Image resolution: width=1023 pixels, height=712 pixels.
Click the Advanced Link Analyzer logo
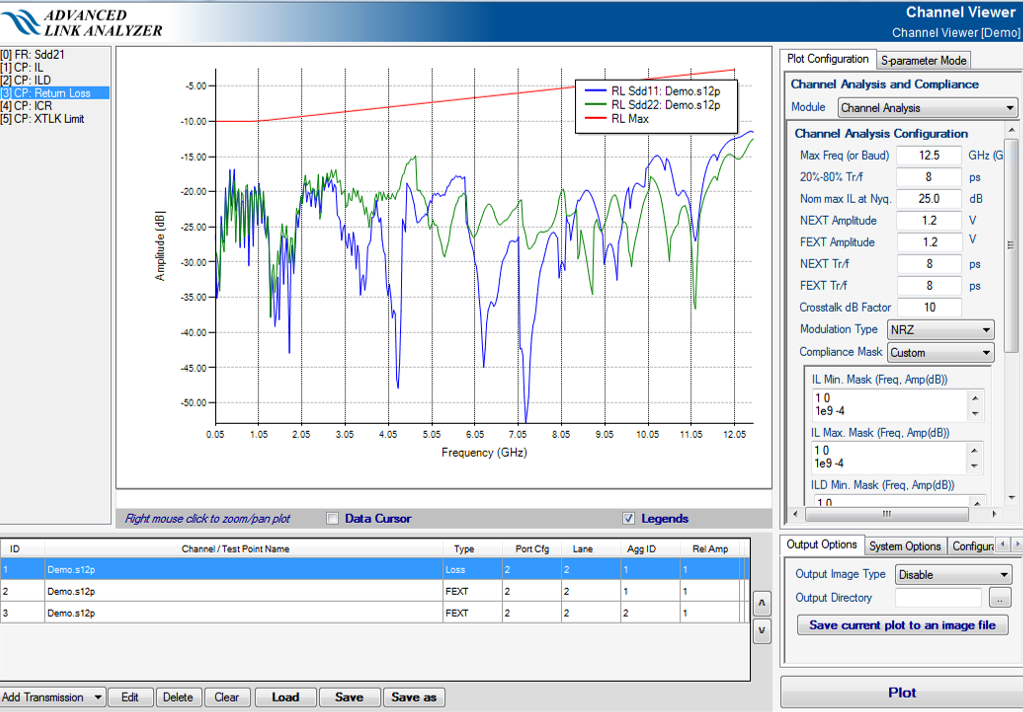click(82, 22)
